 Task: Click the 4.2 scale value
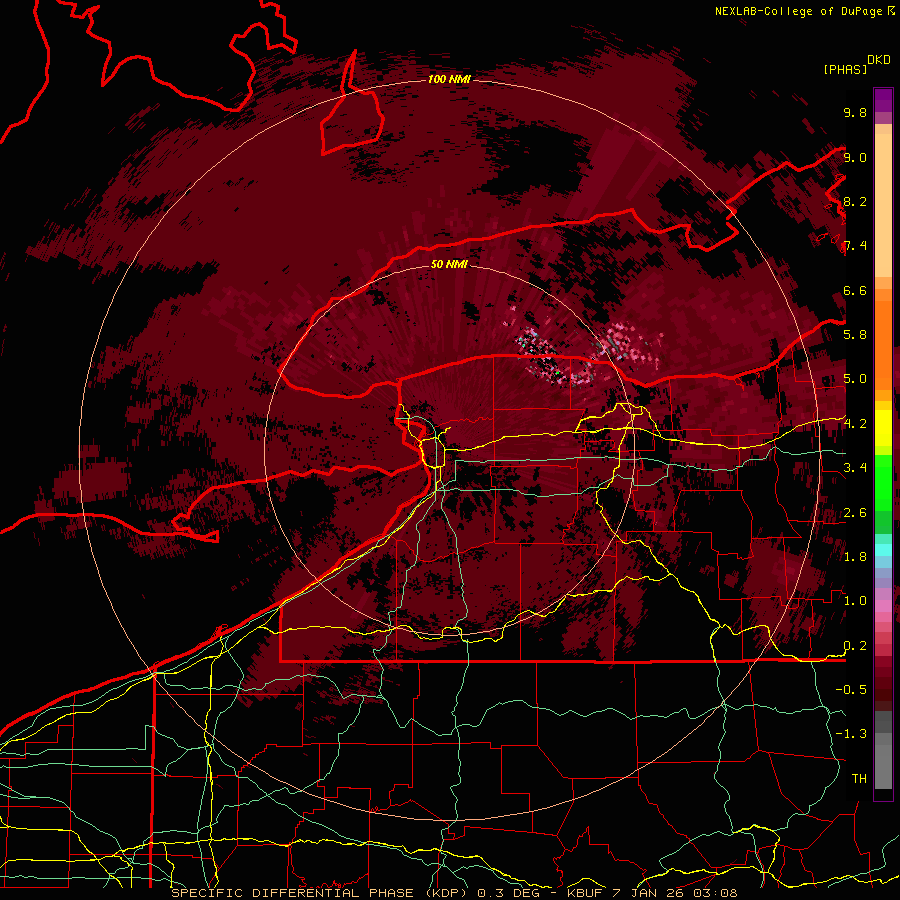point(855,424)
